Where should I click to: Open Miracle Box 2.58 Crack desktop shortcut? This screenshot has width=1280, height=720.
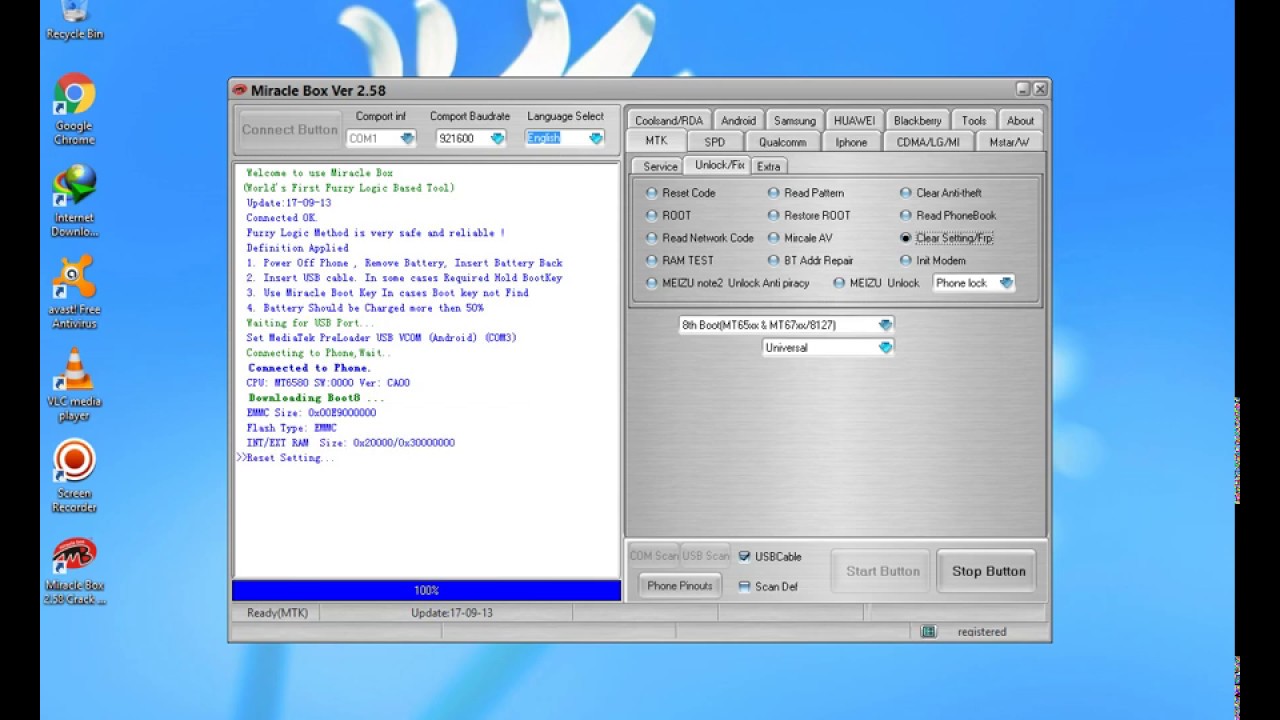(74, 570)
